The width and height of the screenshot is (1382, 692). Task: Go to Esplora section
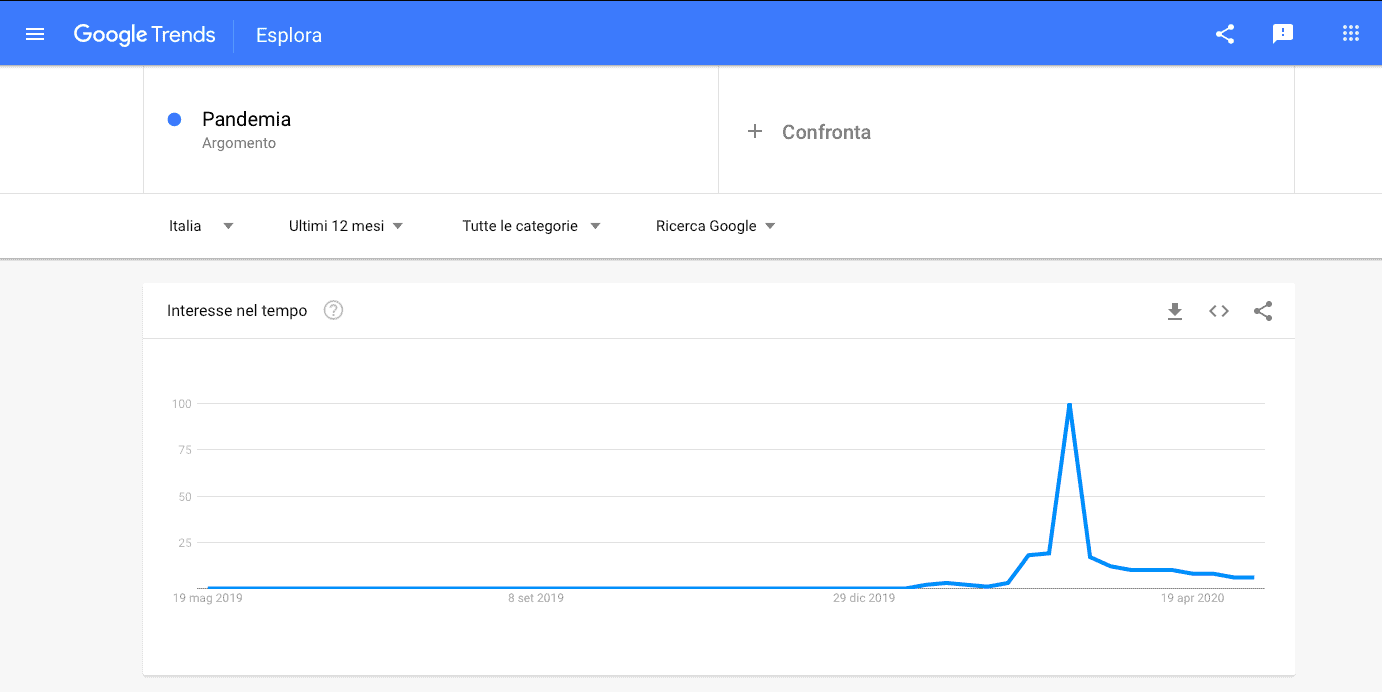click(x=289, y=36)
